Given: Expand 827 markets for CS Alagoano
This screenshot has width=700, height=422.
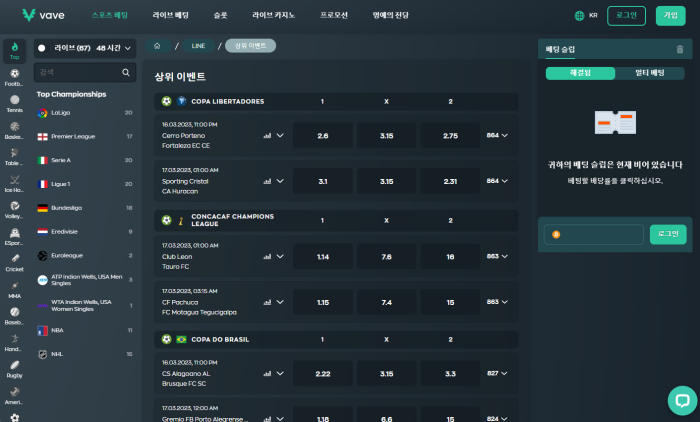Looking at the screenshot, I should (x=497, y=373).
